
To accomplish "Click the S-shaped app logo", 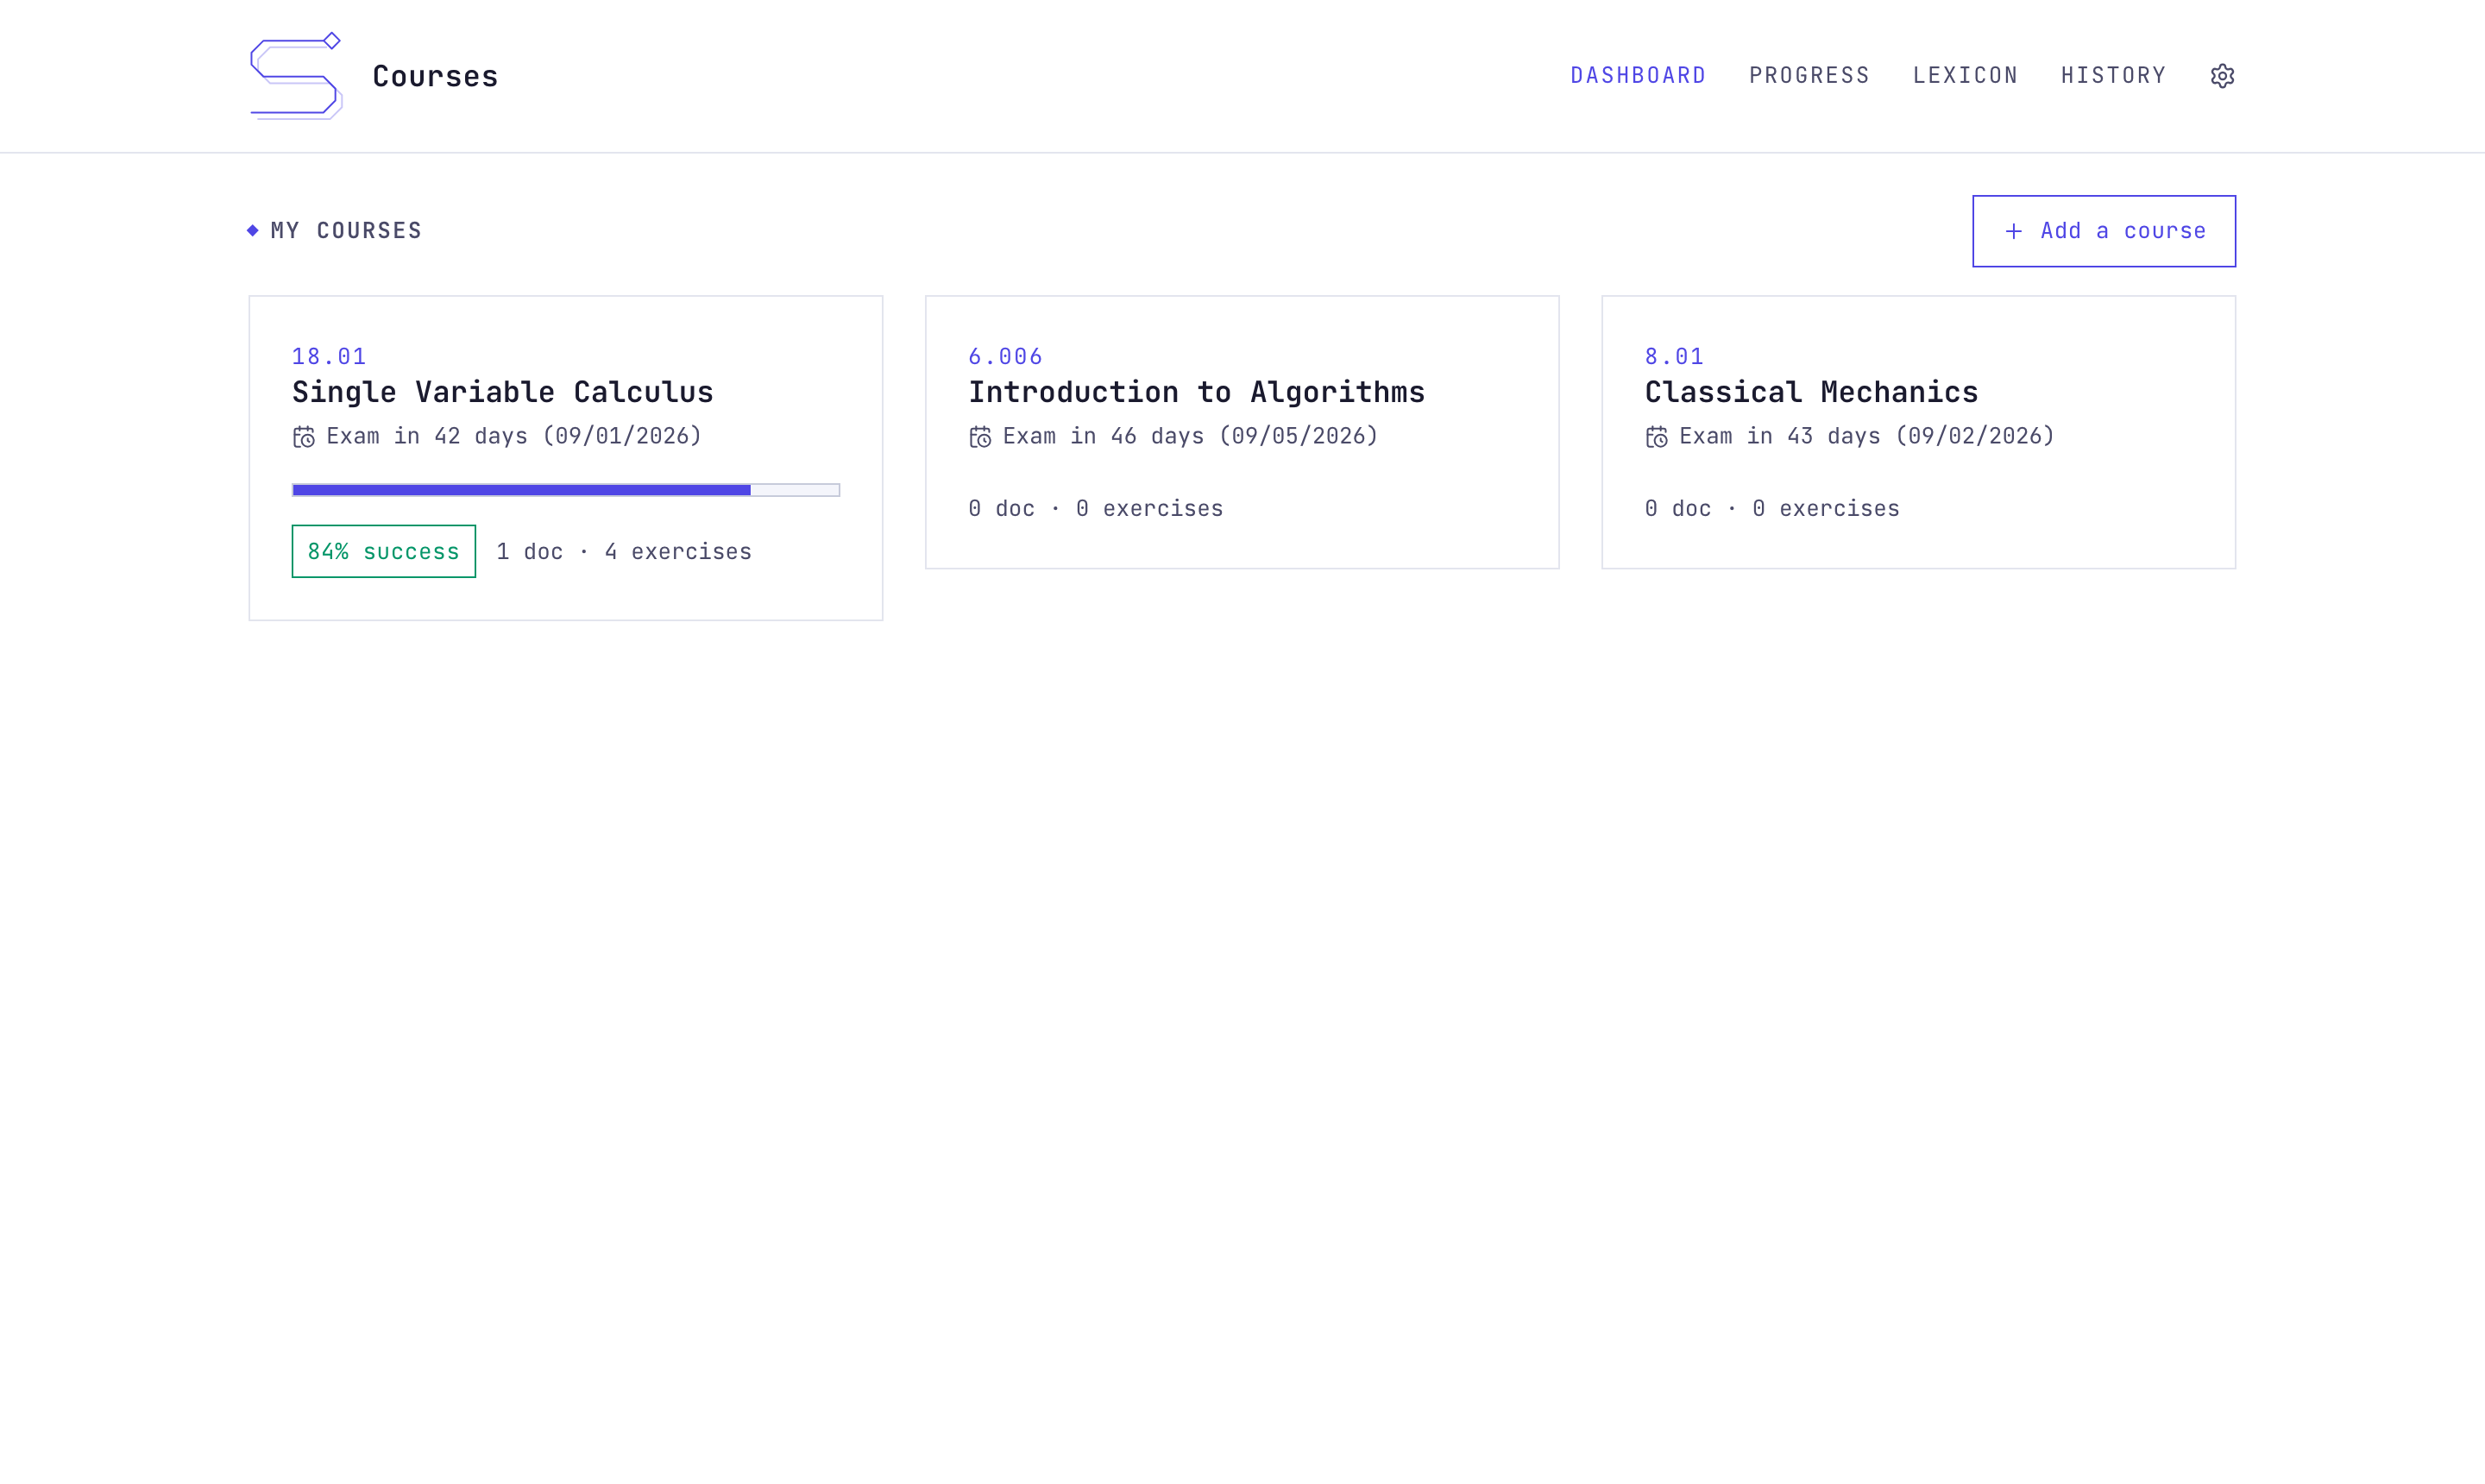I will pos(296,76).
